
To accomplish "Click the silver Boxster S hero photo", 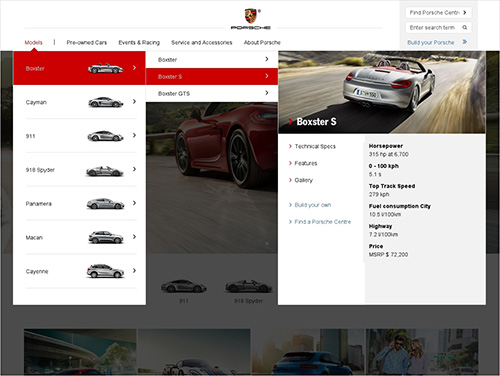I will coord(382,92).
